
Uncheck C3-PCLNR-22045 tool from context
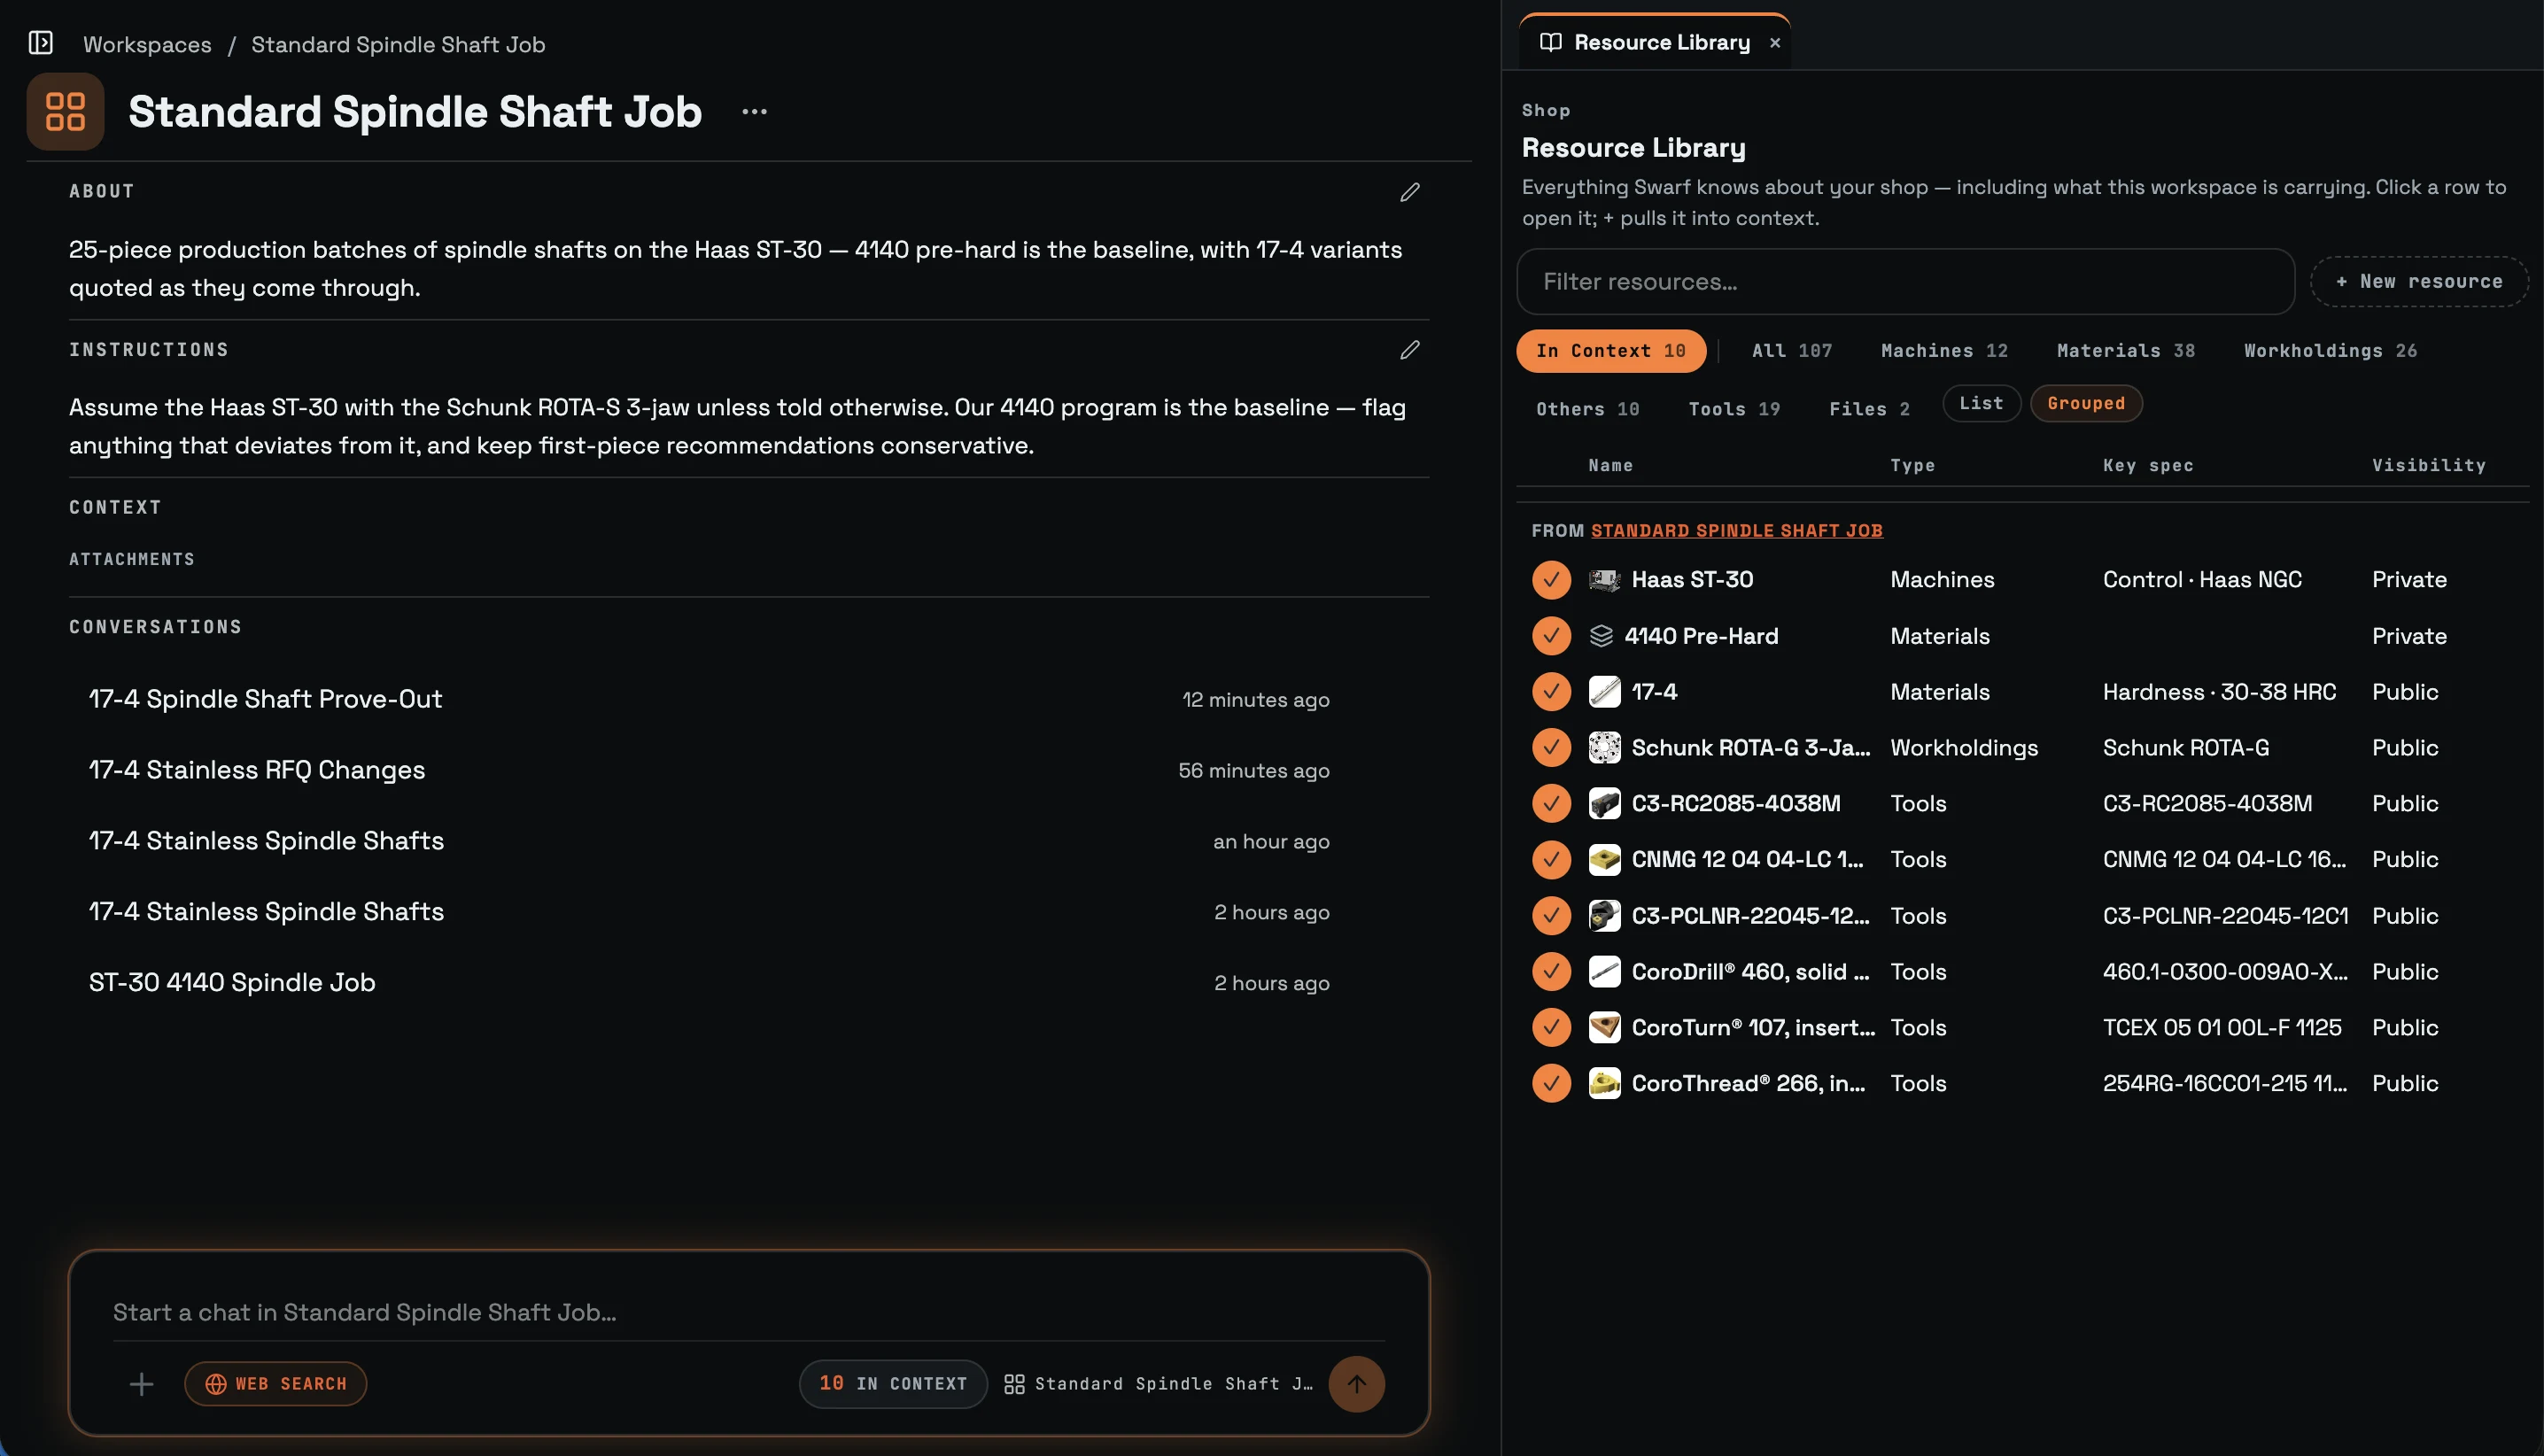coord(1551,916)
